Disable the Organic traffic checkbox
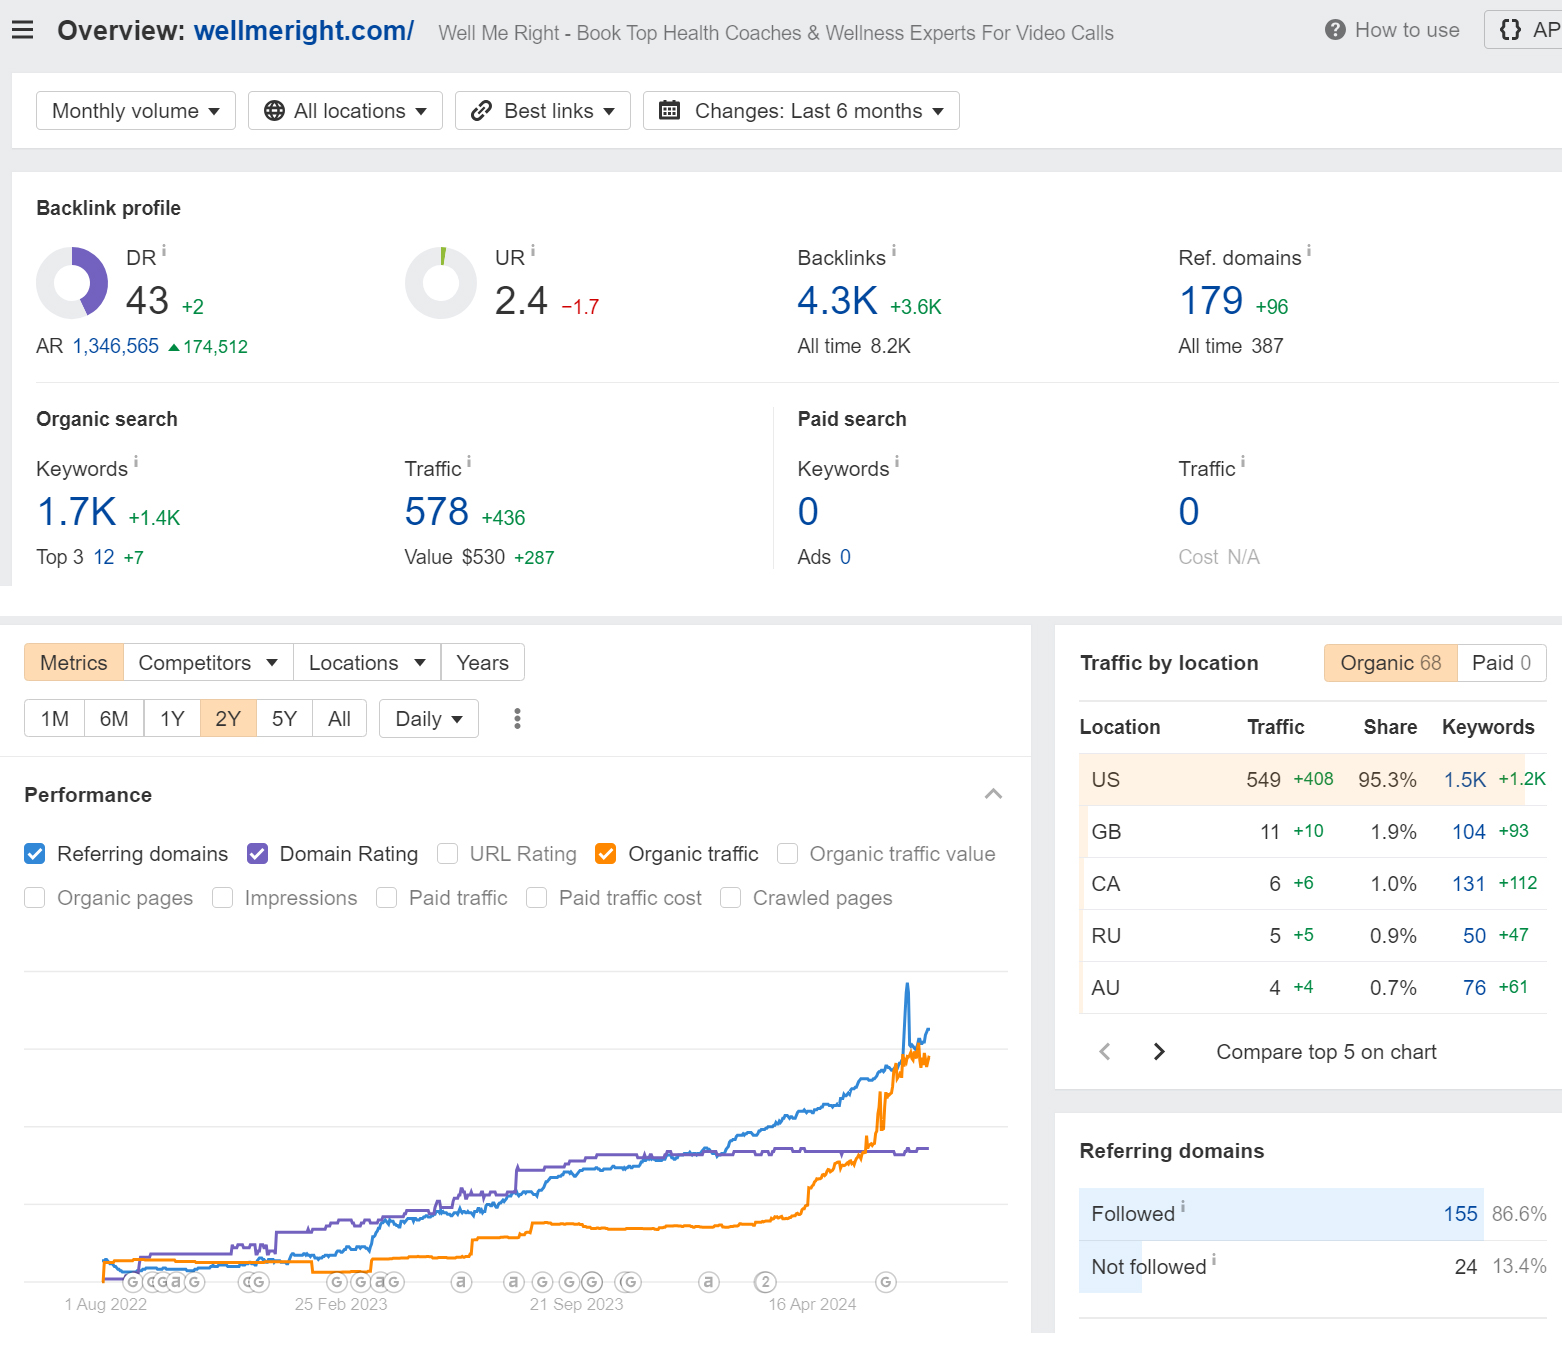 coord(605,854)
